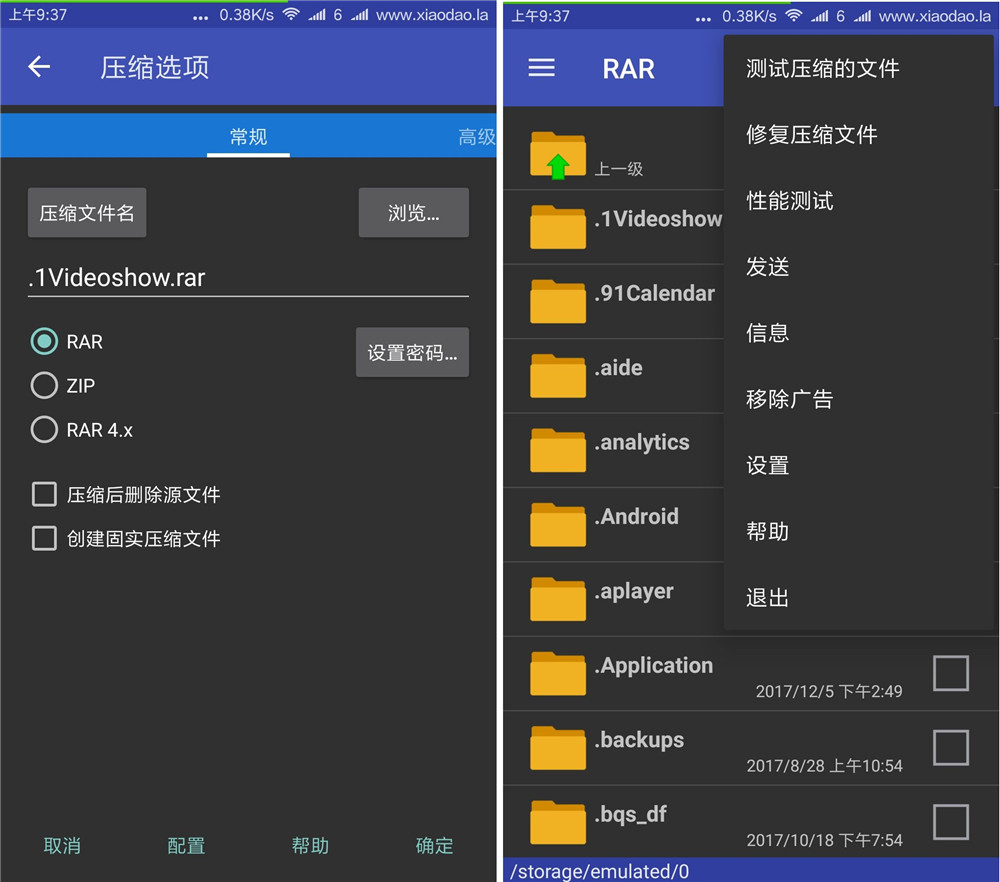Open the .Android folder icon

point(557,524)
